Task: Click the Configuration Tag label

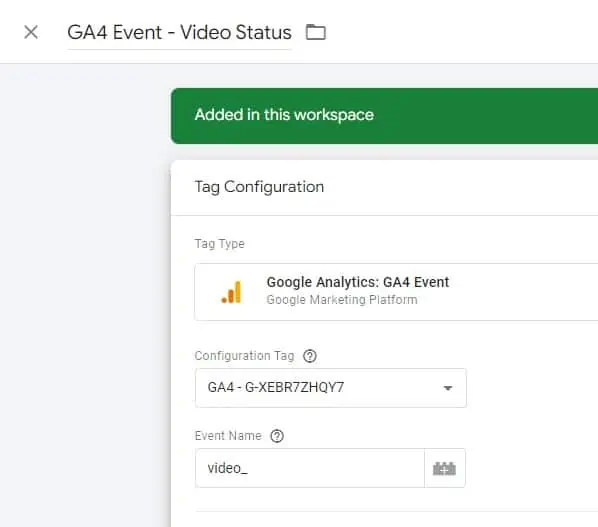Action: [x=244, y=356]
